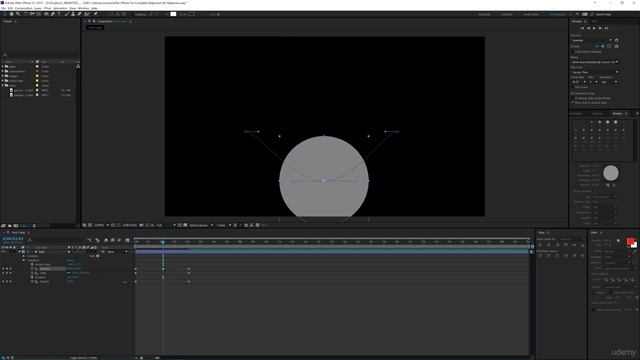Create a new folder in Project panel

pyautogui.click(x=9, y=225)
